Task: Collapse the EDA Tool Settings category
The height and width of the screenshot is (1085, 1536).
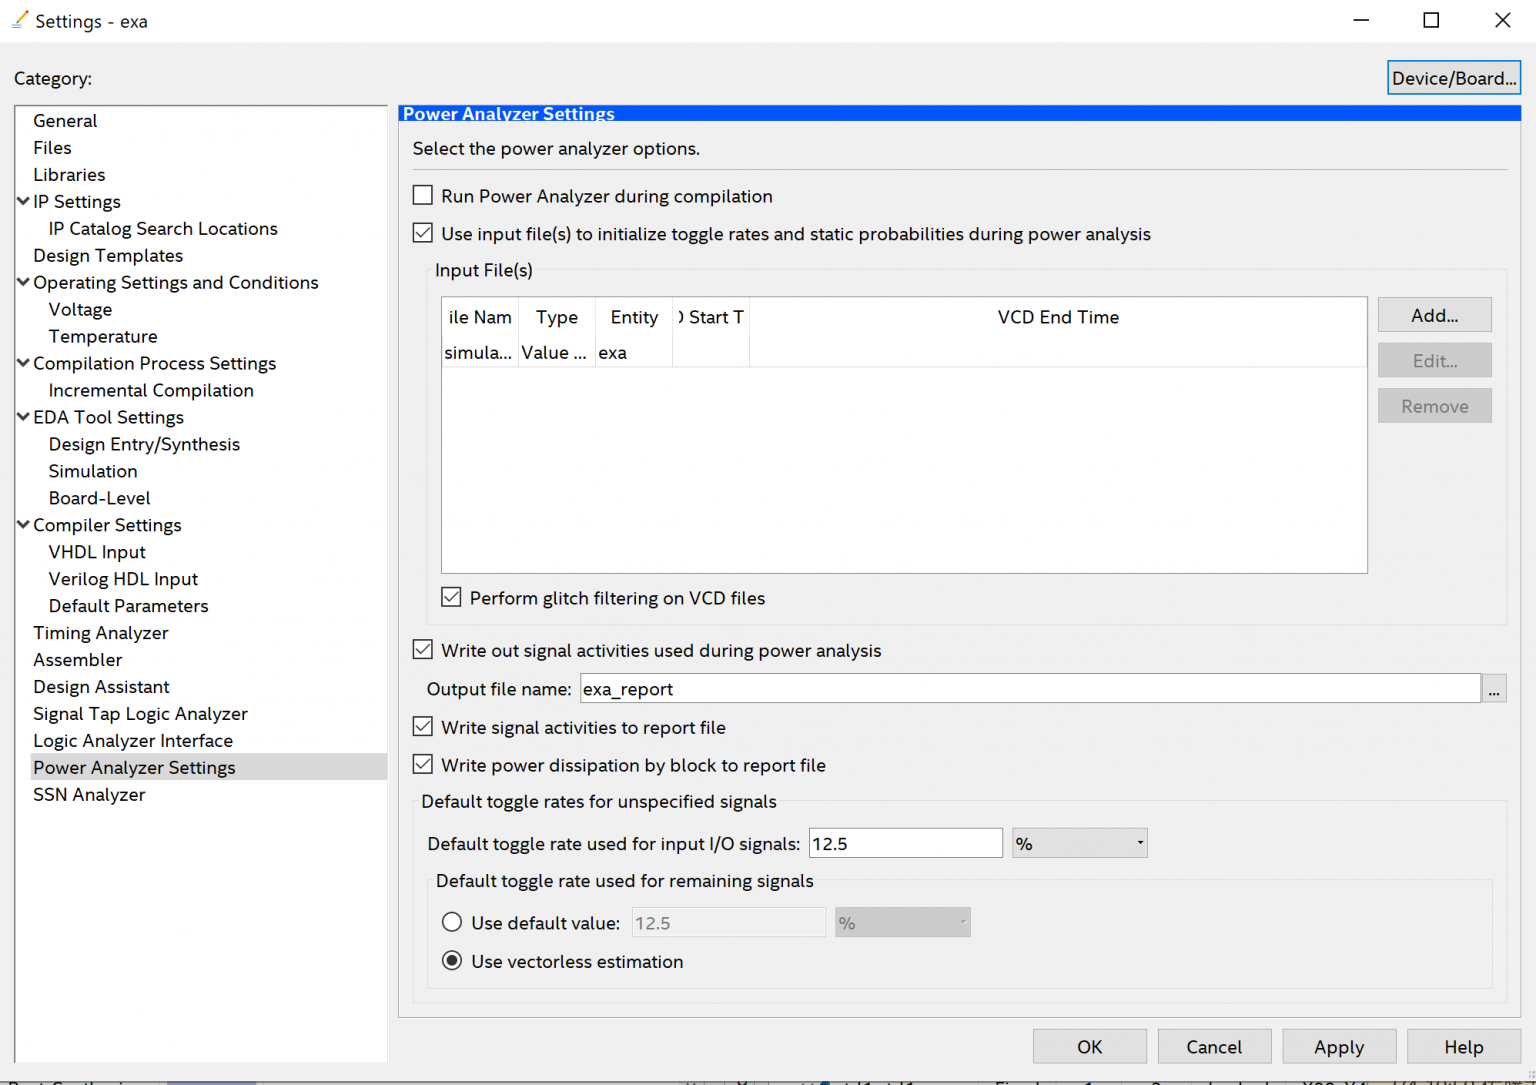Action: (x=23, y=417)
